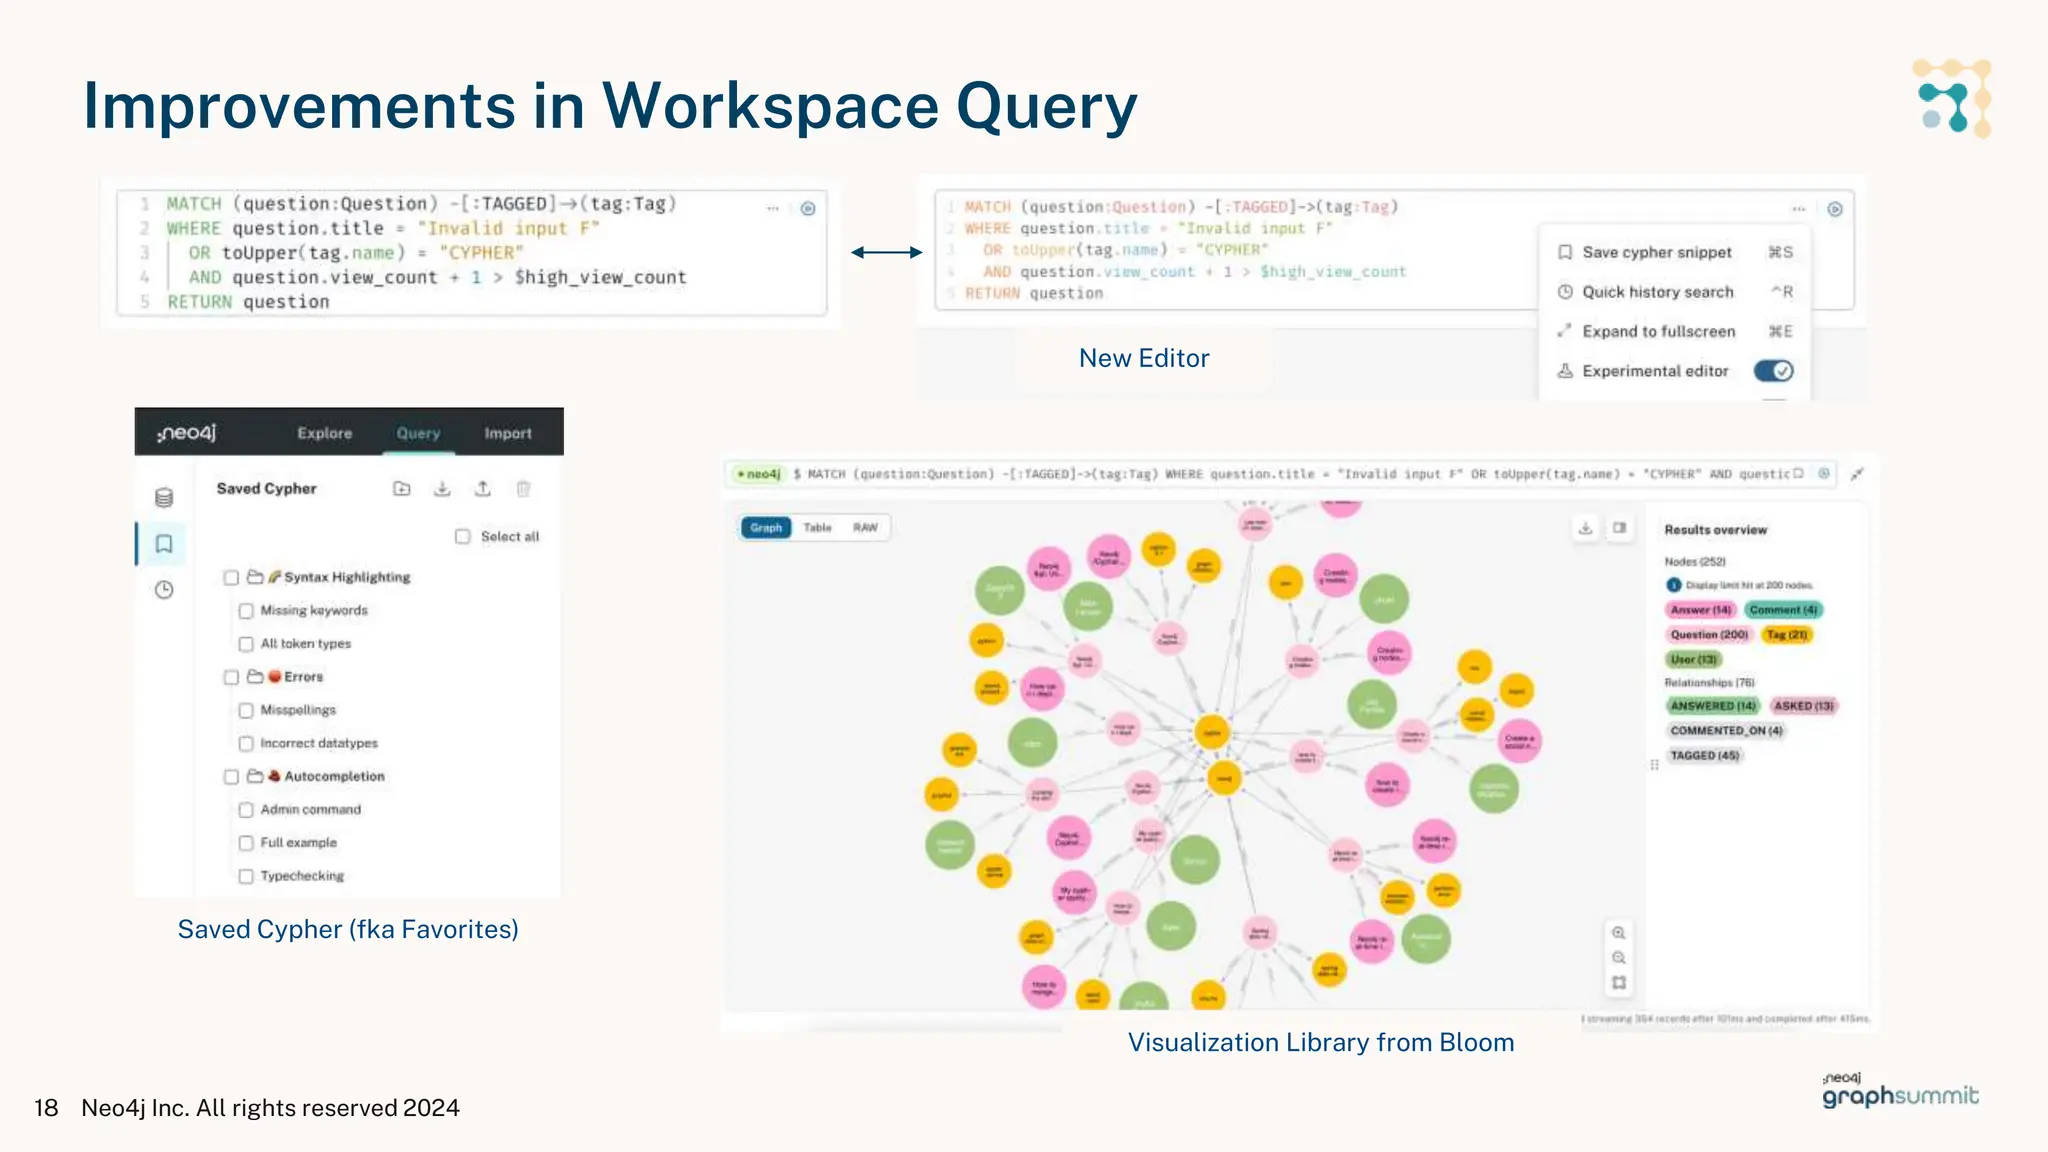
Task: Click the results overview panel drag handle
Action: (1654, 764)
